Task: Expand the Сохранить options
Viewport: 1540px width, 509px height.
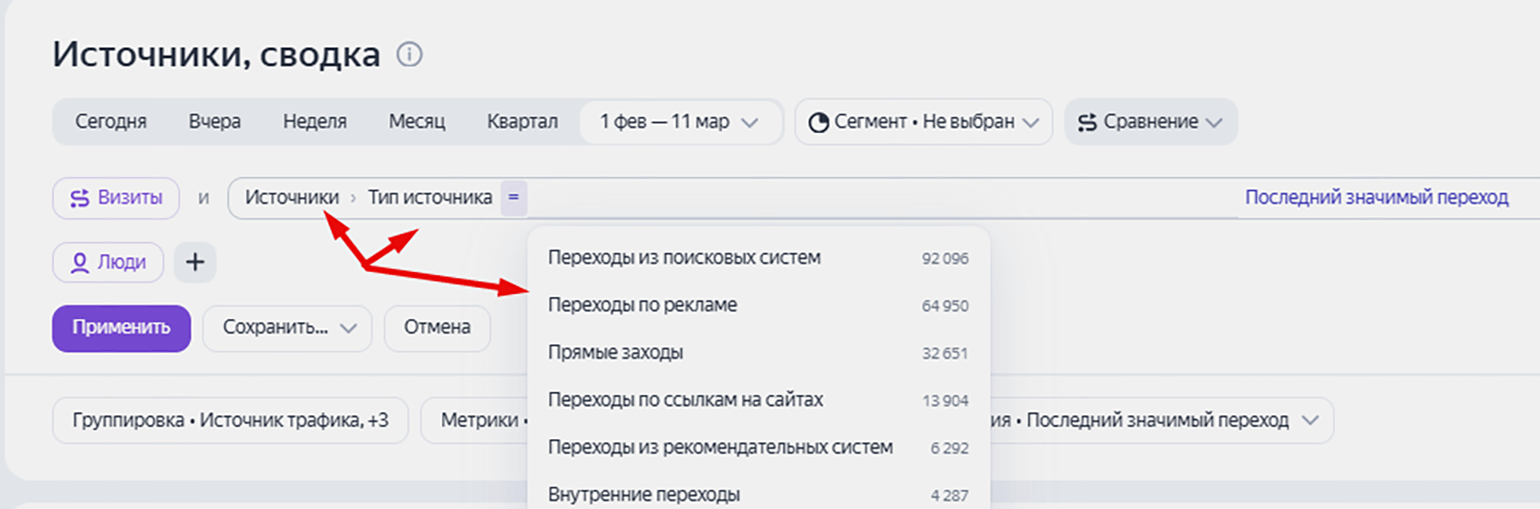Action: pos(287,328)
